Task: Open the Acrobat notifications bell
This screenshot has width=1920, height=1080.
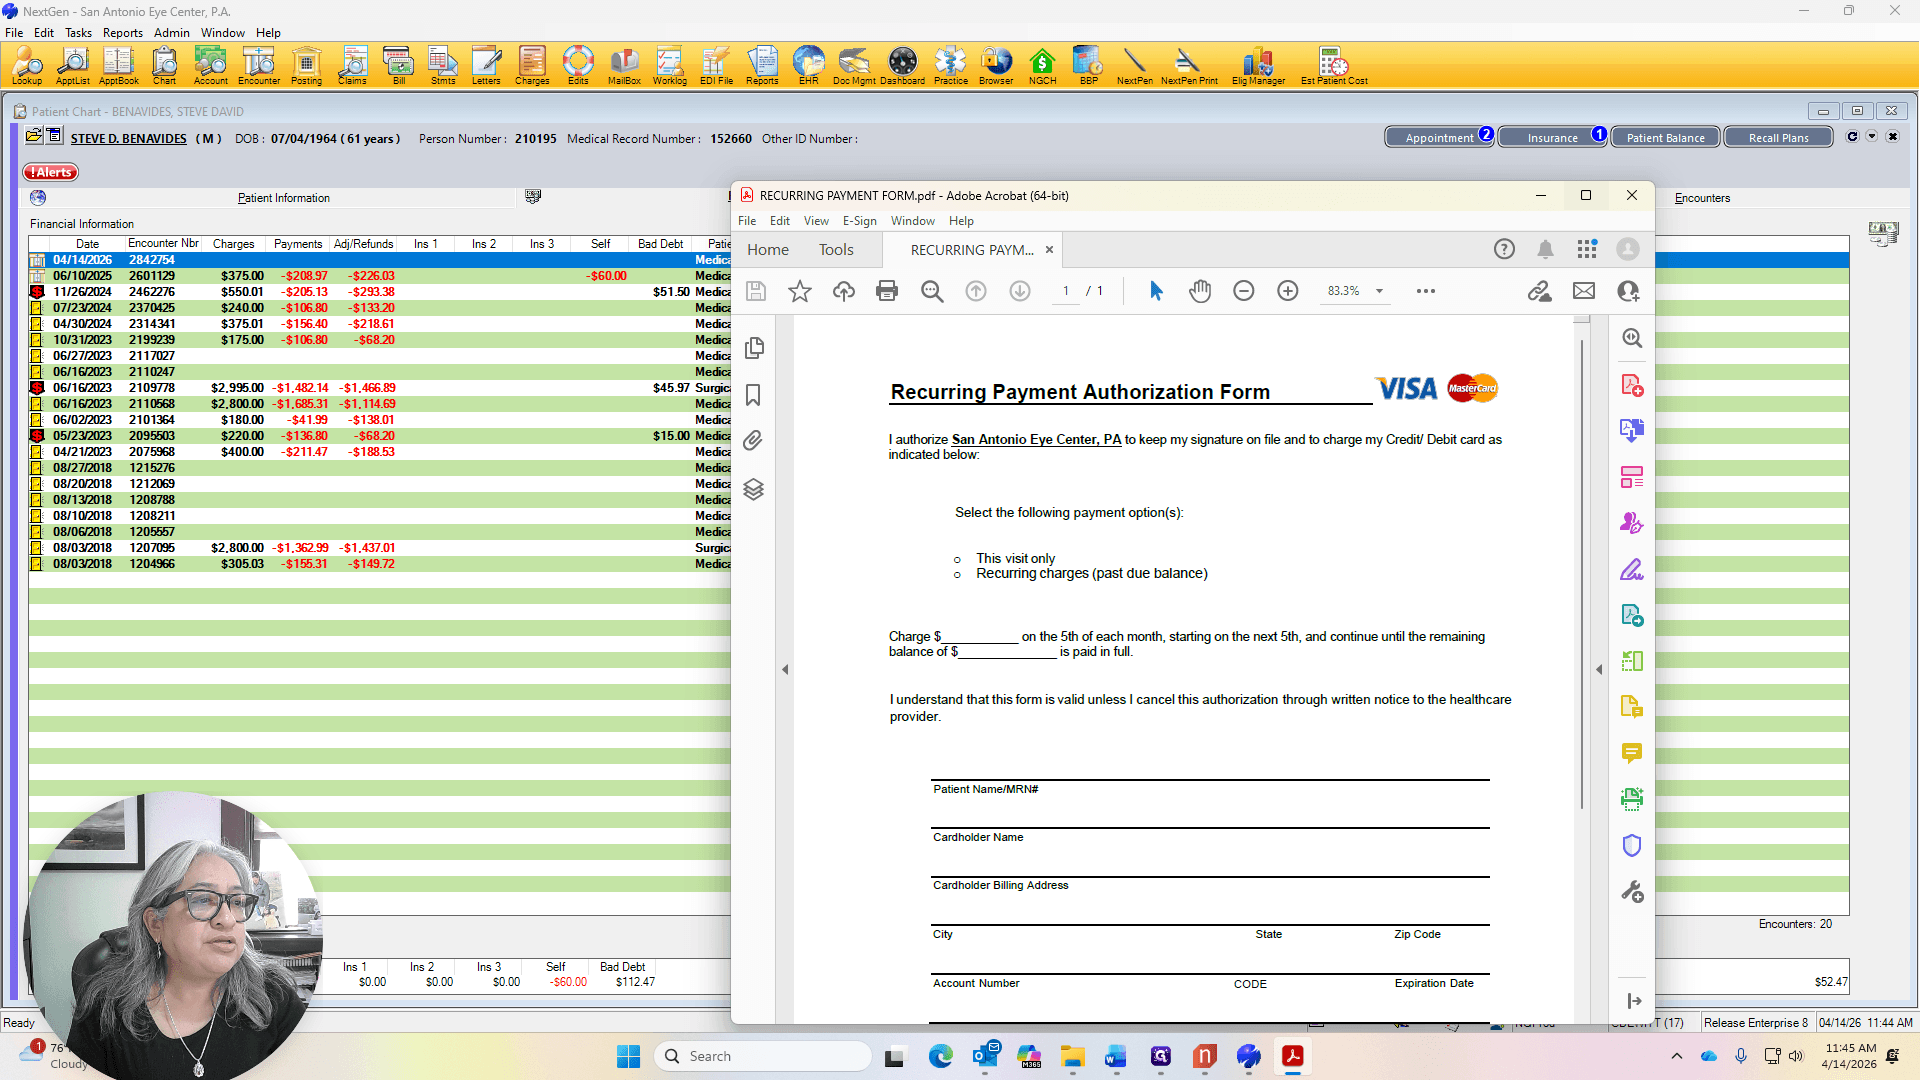Action: tap(1545, 249)
